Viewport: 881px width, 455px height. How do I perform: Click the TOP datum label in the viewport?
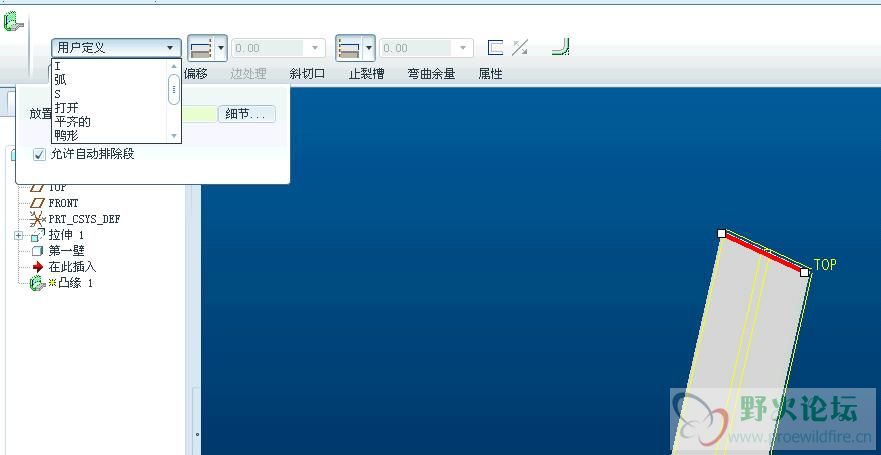click(825, 265)
